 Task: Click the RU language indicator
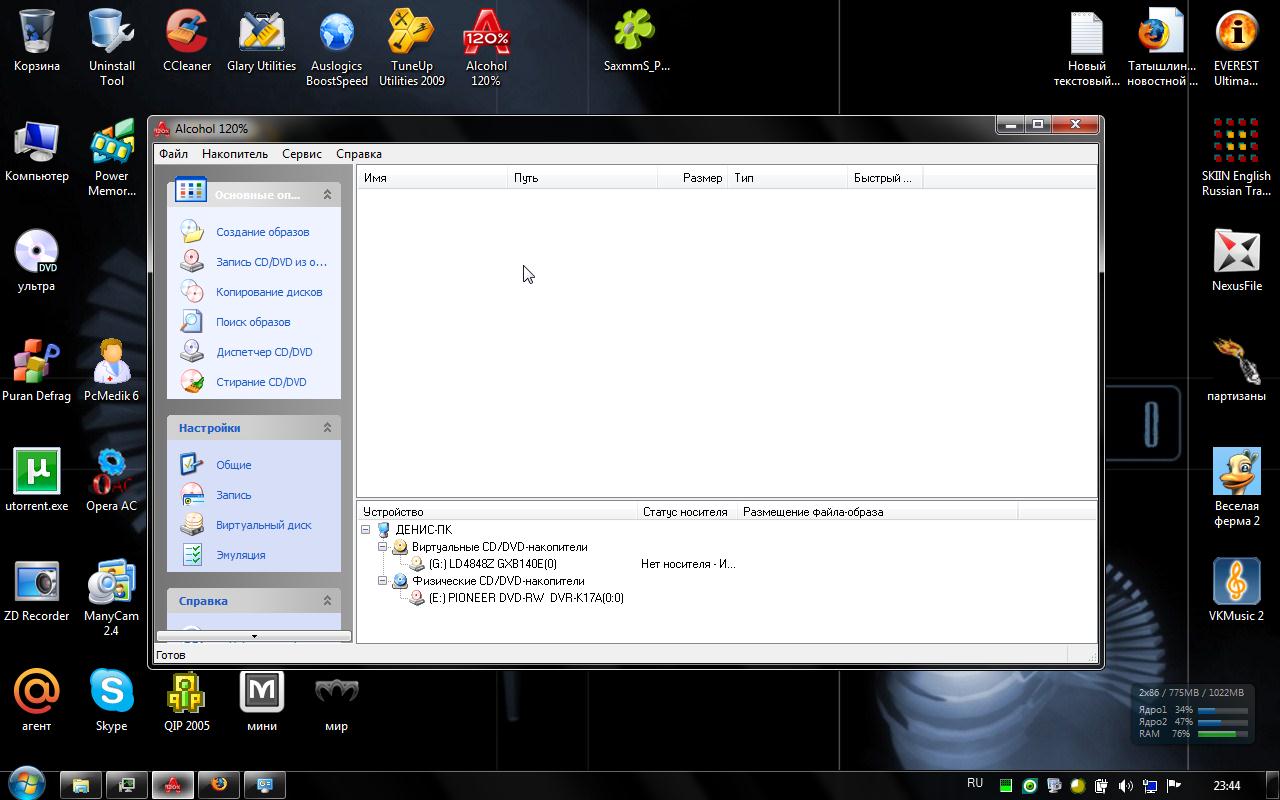click(975, 783)
